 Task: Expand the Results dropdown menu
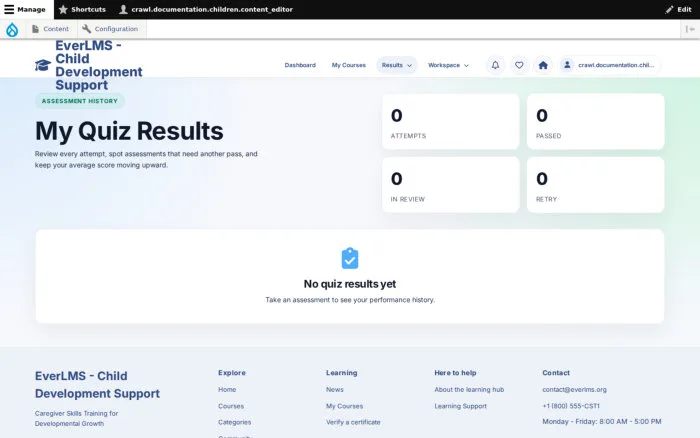[397, 65]
